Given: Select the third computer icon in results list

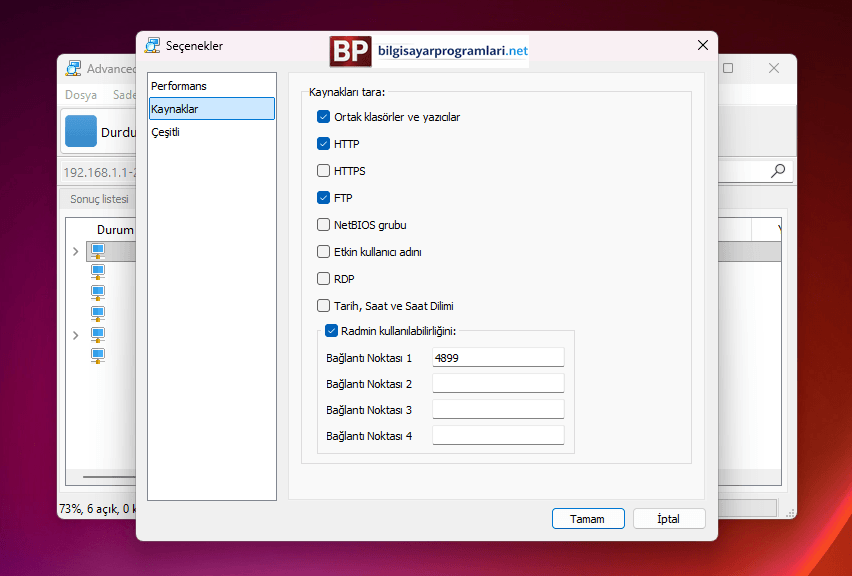Looking at the screenshot, I should [x=98, y=293].
